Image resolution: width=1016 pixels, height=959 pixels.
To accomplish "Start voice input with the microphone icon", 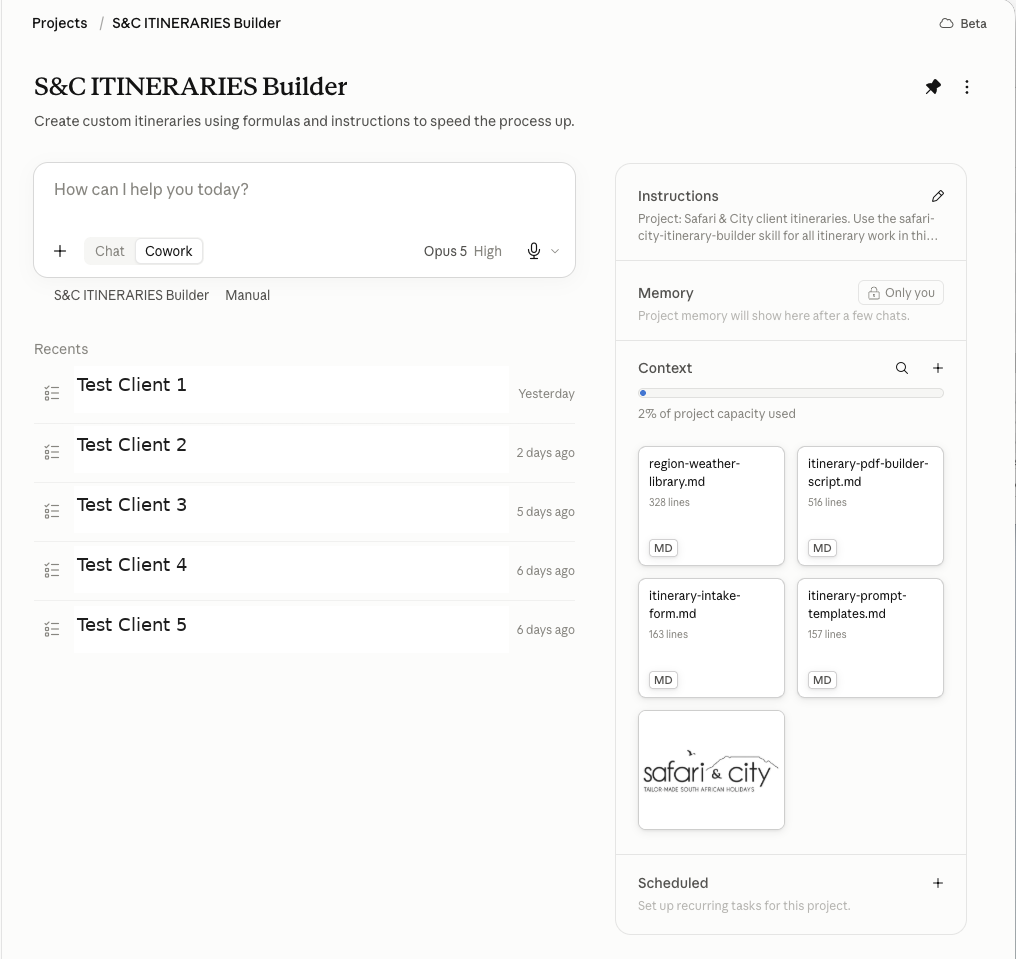I will point(534,251).
